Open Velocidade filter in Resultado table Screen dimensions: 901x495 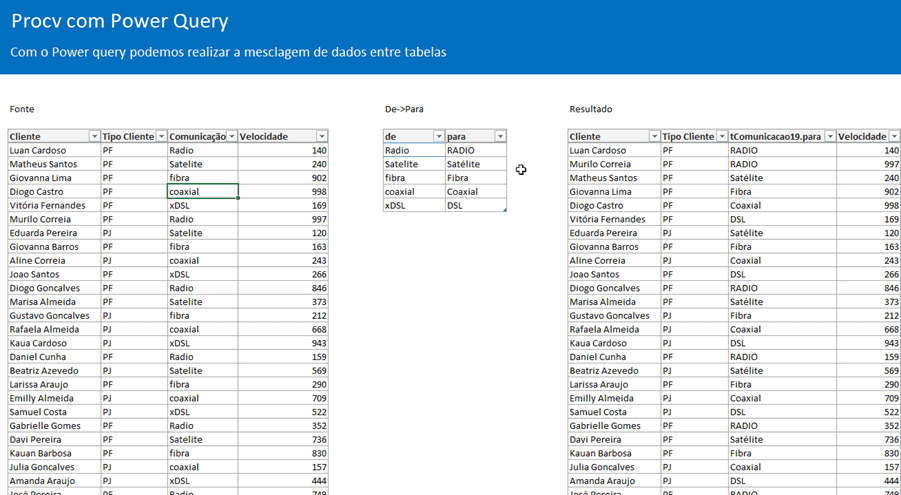(x=894, y=137)
